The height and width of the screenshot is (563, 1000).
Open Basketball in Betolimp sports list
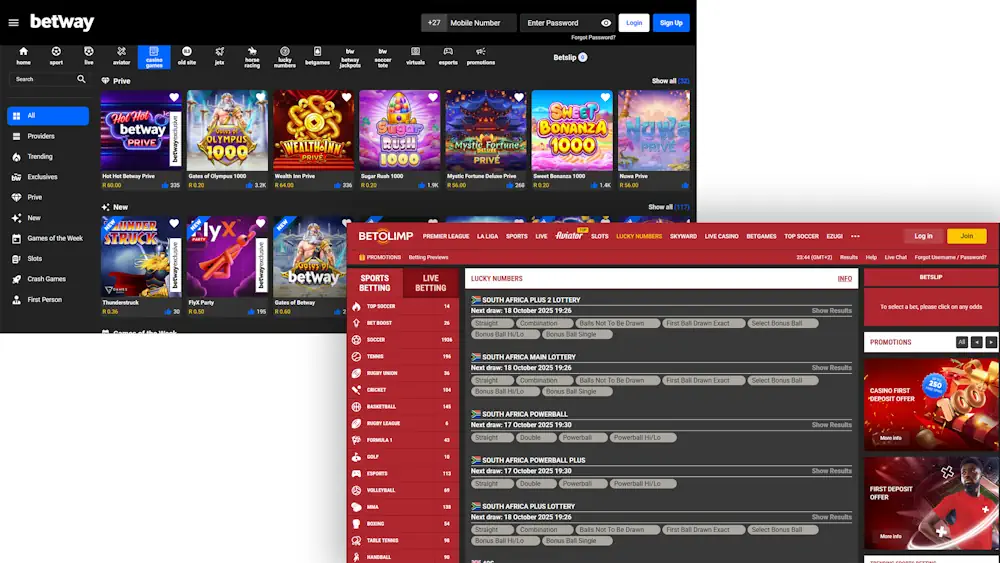403,407
